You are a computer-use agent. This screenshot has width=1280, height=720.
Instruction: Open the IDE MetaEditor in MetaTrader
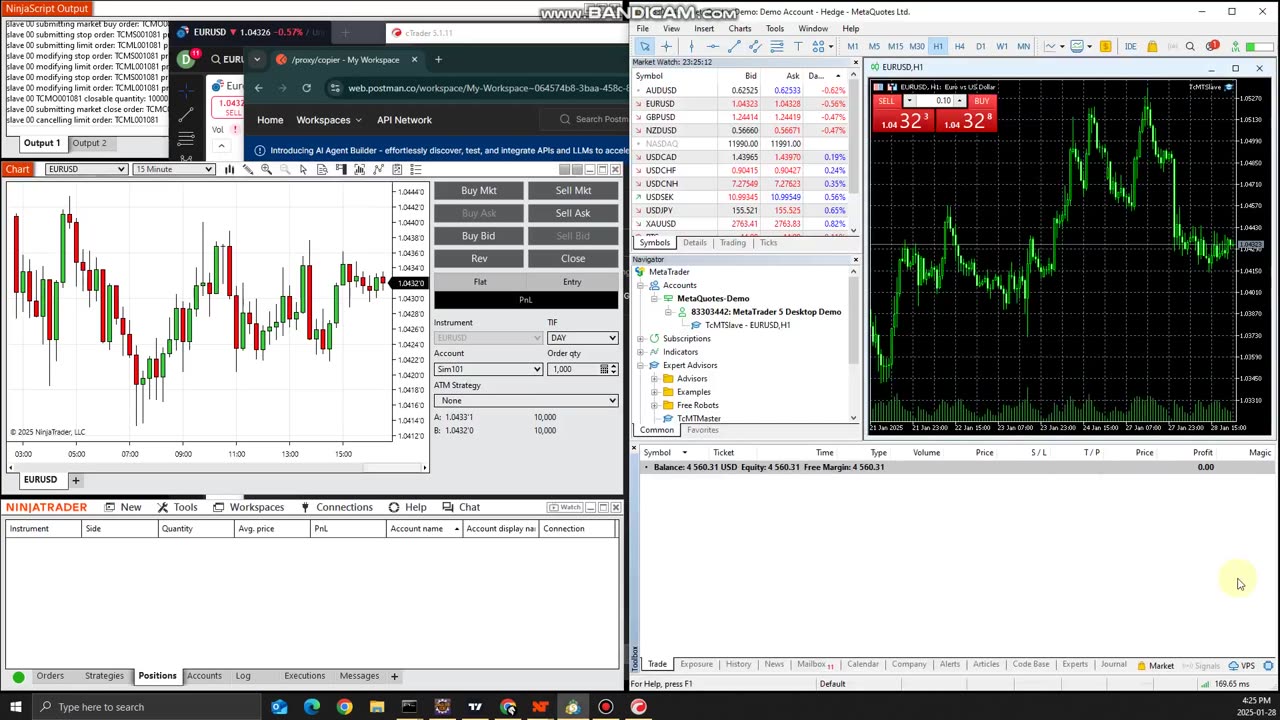[1131, 46]
